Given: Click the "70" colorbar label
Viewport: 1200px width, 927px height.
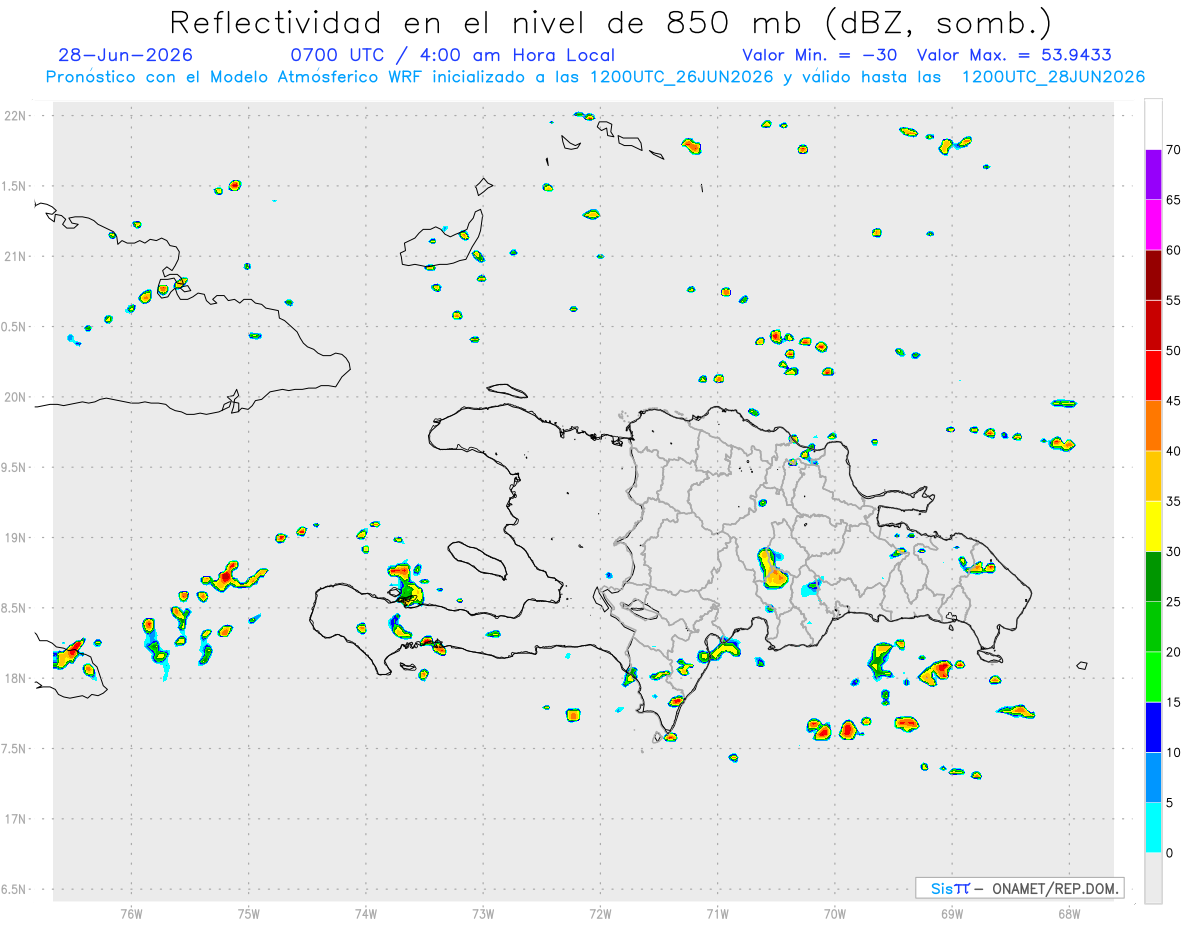Looking at the screenshot, I should click(1174, 150).
